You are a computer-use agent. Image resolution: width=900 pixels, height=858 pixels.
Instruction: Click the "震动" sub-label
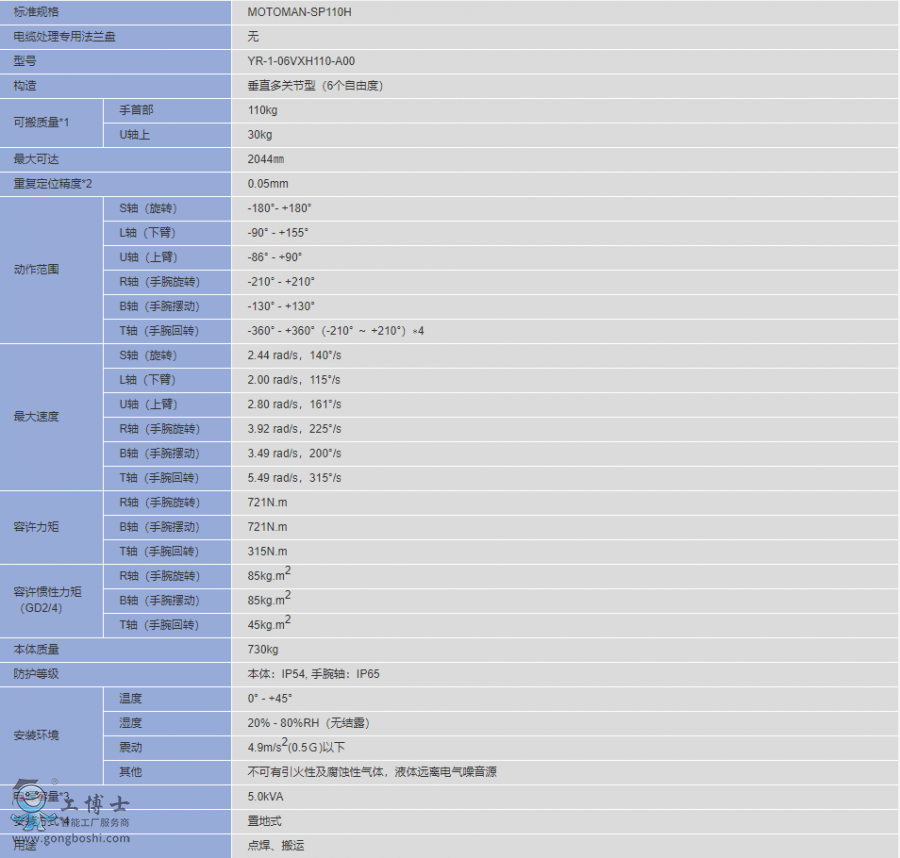pos(130,748)
